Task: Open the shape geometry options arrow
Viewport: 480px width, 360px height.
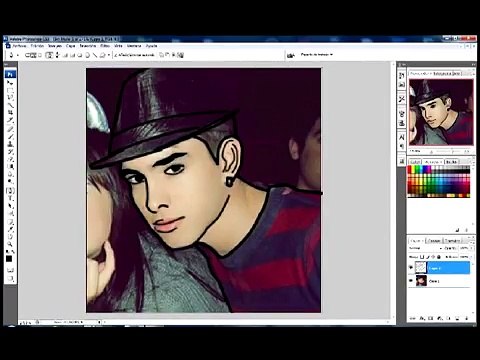Action: point(109,55)
